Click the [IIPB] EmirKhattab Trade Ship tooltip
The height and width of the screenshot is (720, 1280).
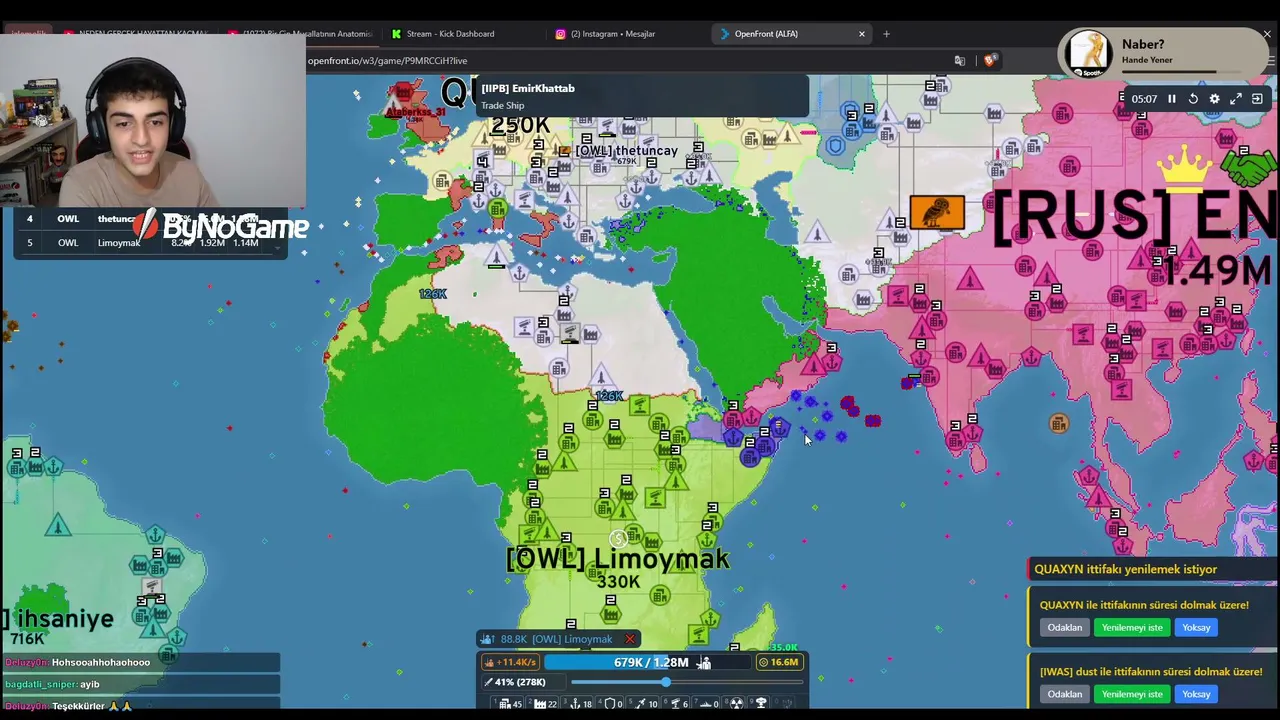click(x=640, y=96)
